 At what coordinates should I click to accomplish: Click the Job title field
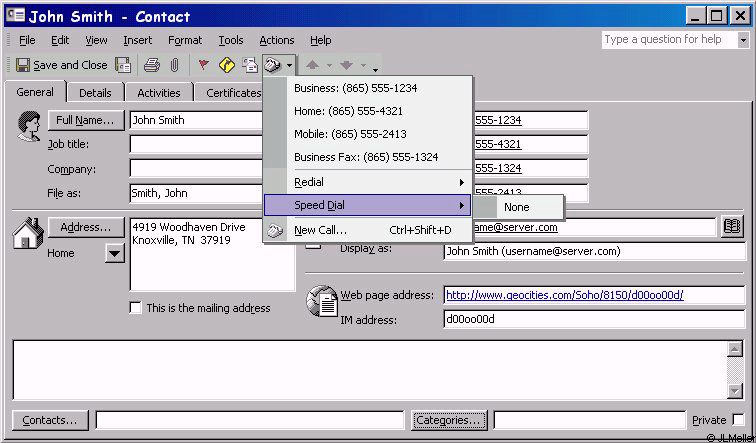pyautogui.click(x=198, y=144)
